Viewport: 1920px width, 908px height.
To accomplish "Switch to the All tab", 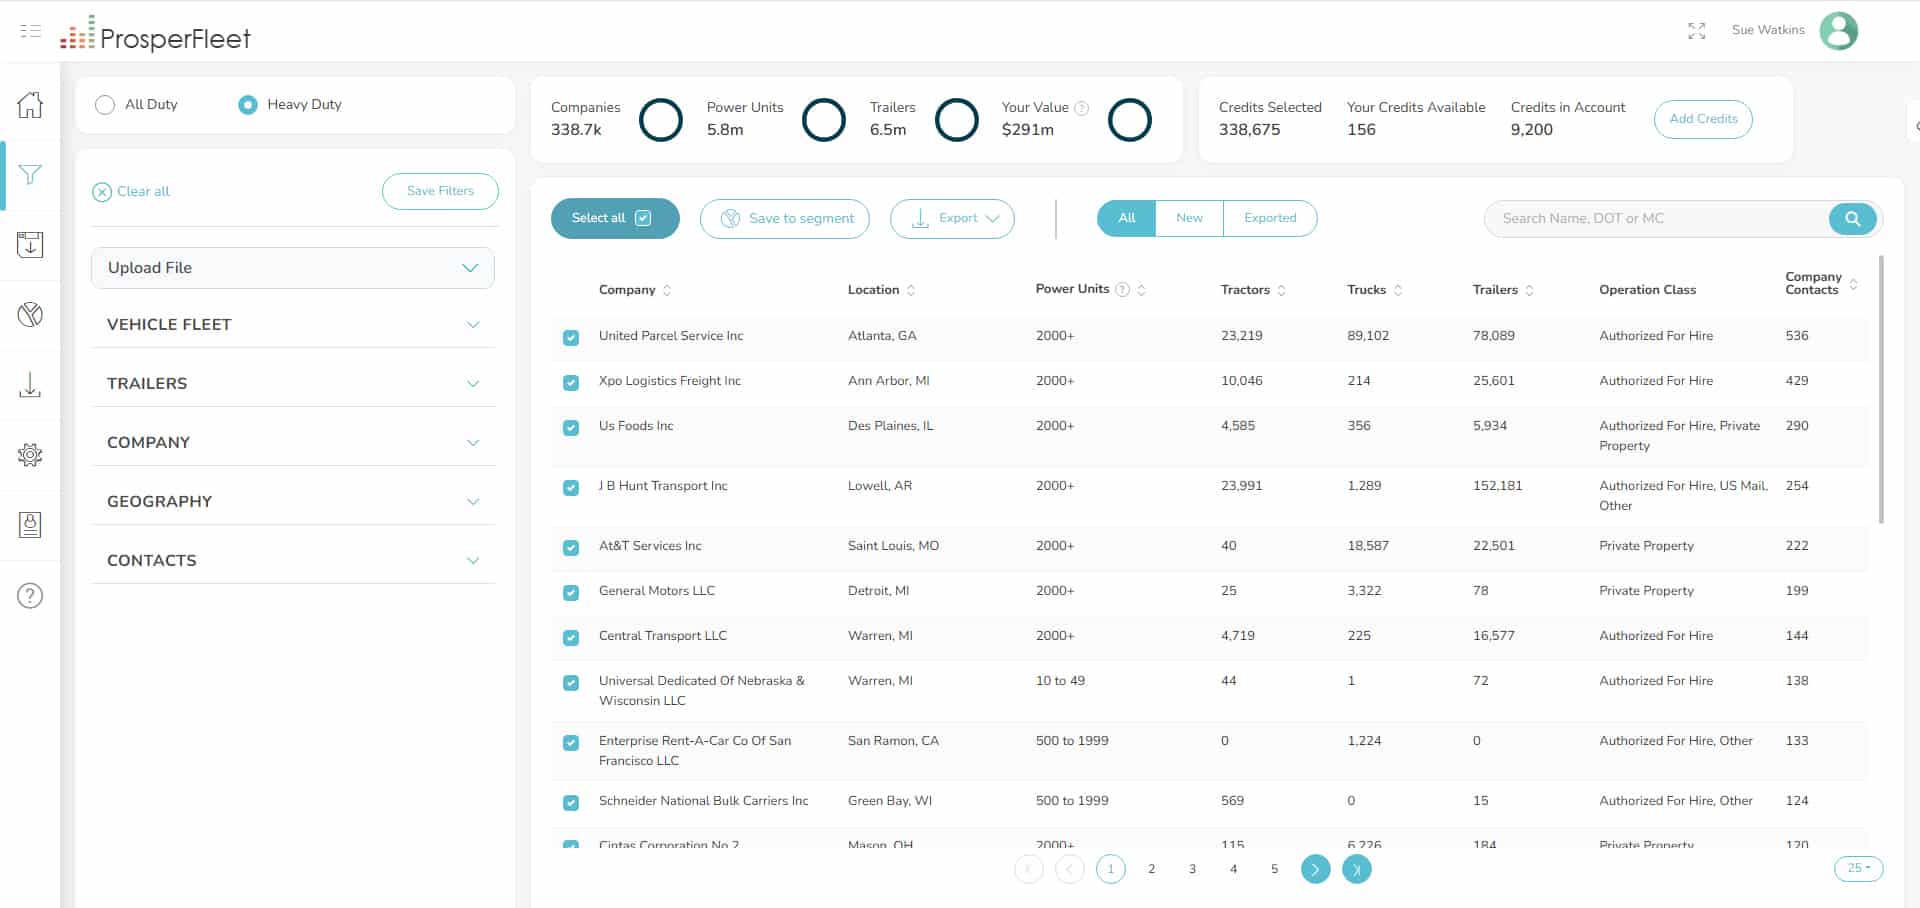I will (x=1127, y=219).
